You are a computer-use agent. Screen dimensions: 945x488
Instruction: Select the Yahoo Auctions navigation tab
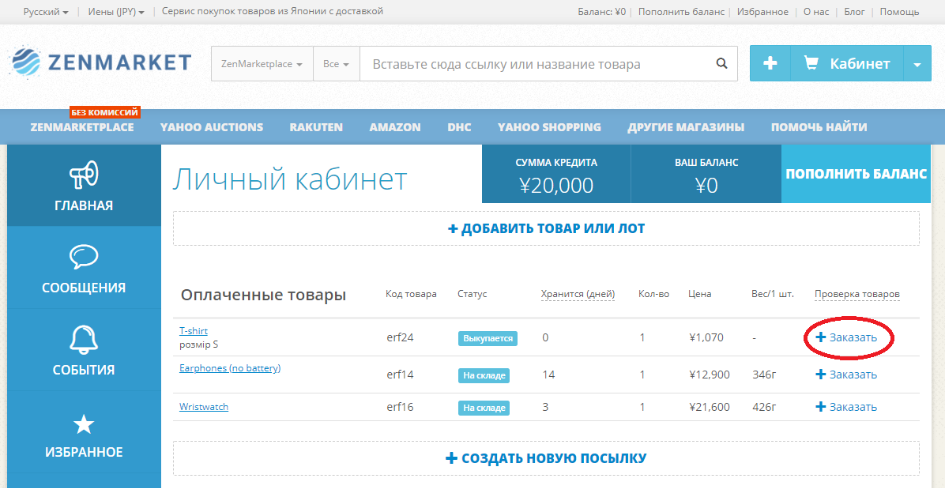coord(212,127)
